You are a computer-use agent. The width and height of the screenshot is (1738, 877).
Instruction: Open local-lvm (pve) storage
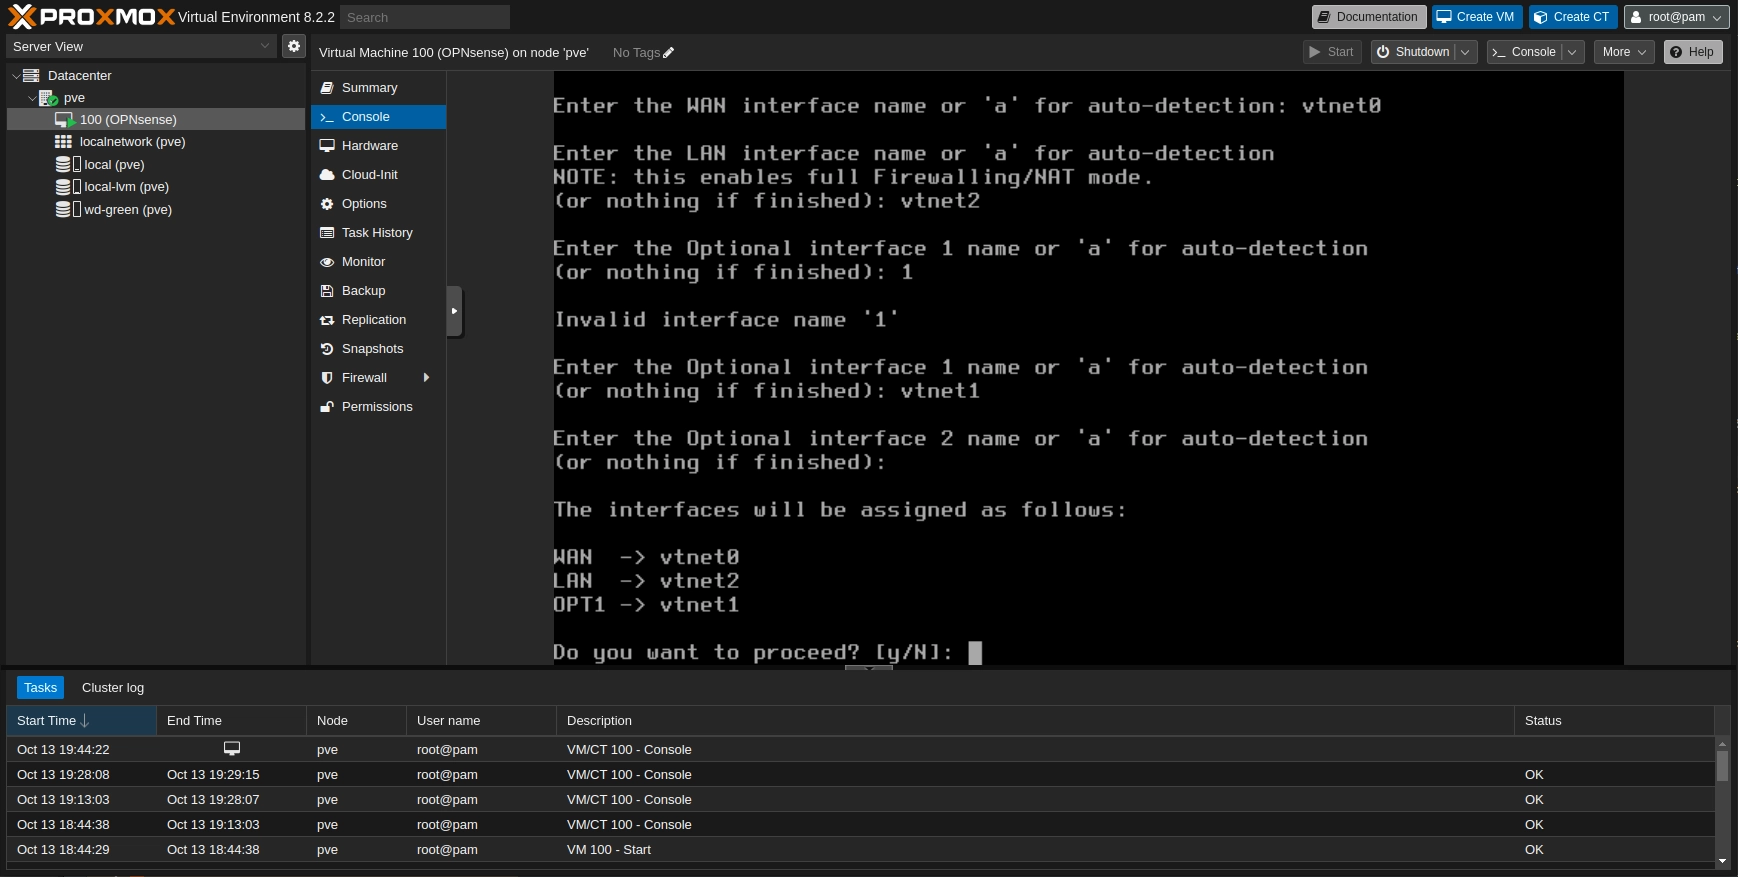coord(126,187)
